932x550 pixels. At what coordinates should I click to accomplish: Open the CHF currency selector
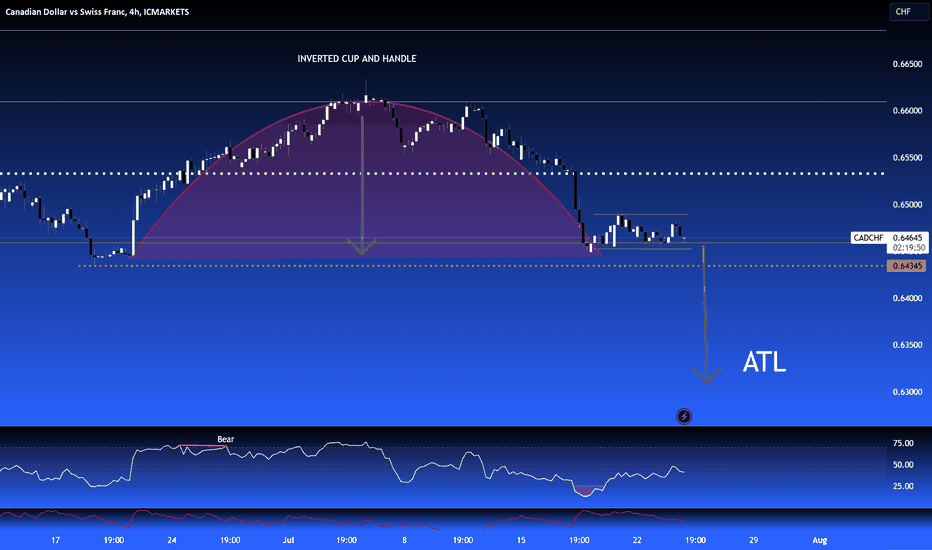pyautogui.click(x=909, y=12)
